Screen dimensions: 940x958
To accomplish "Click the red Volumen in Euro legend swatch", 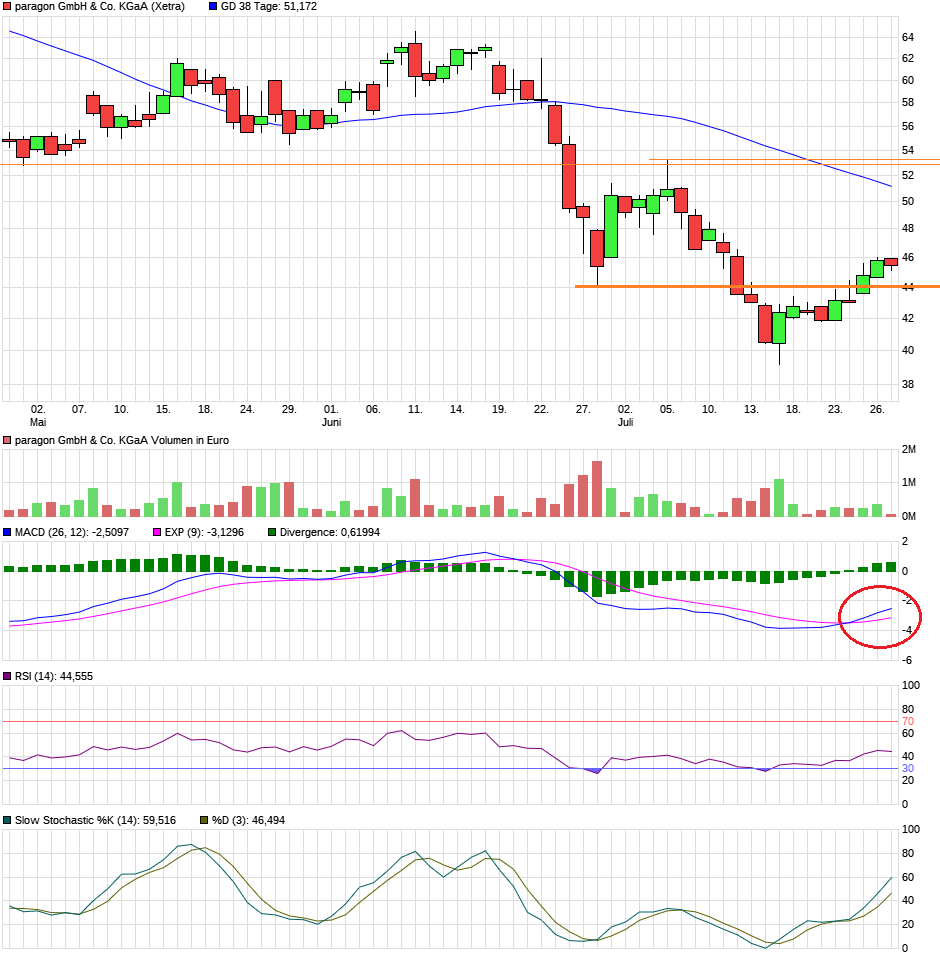I will click(x=7, y=441).
